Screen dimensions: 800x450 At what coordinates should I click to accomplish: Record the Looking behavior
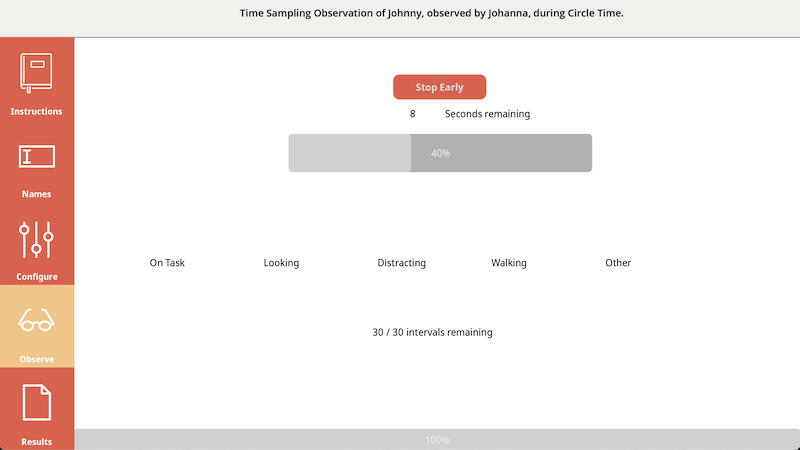coord(281,263)
